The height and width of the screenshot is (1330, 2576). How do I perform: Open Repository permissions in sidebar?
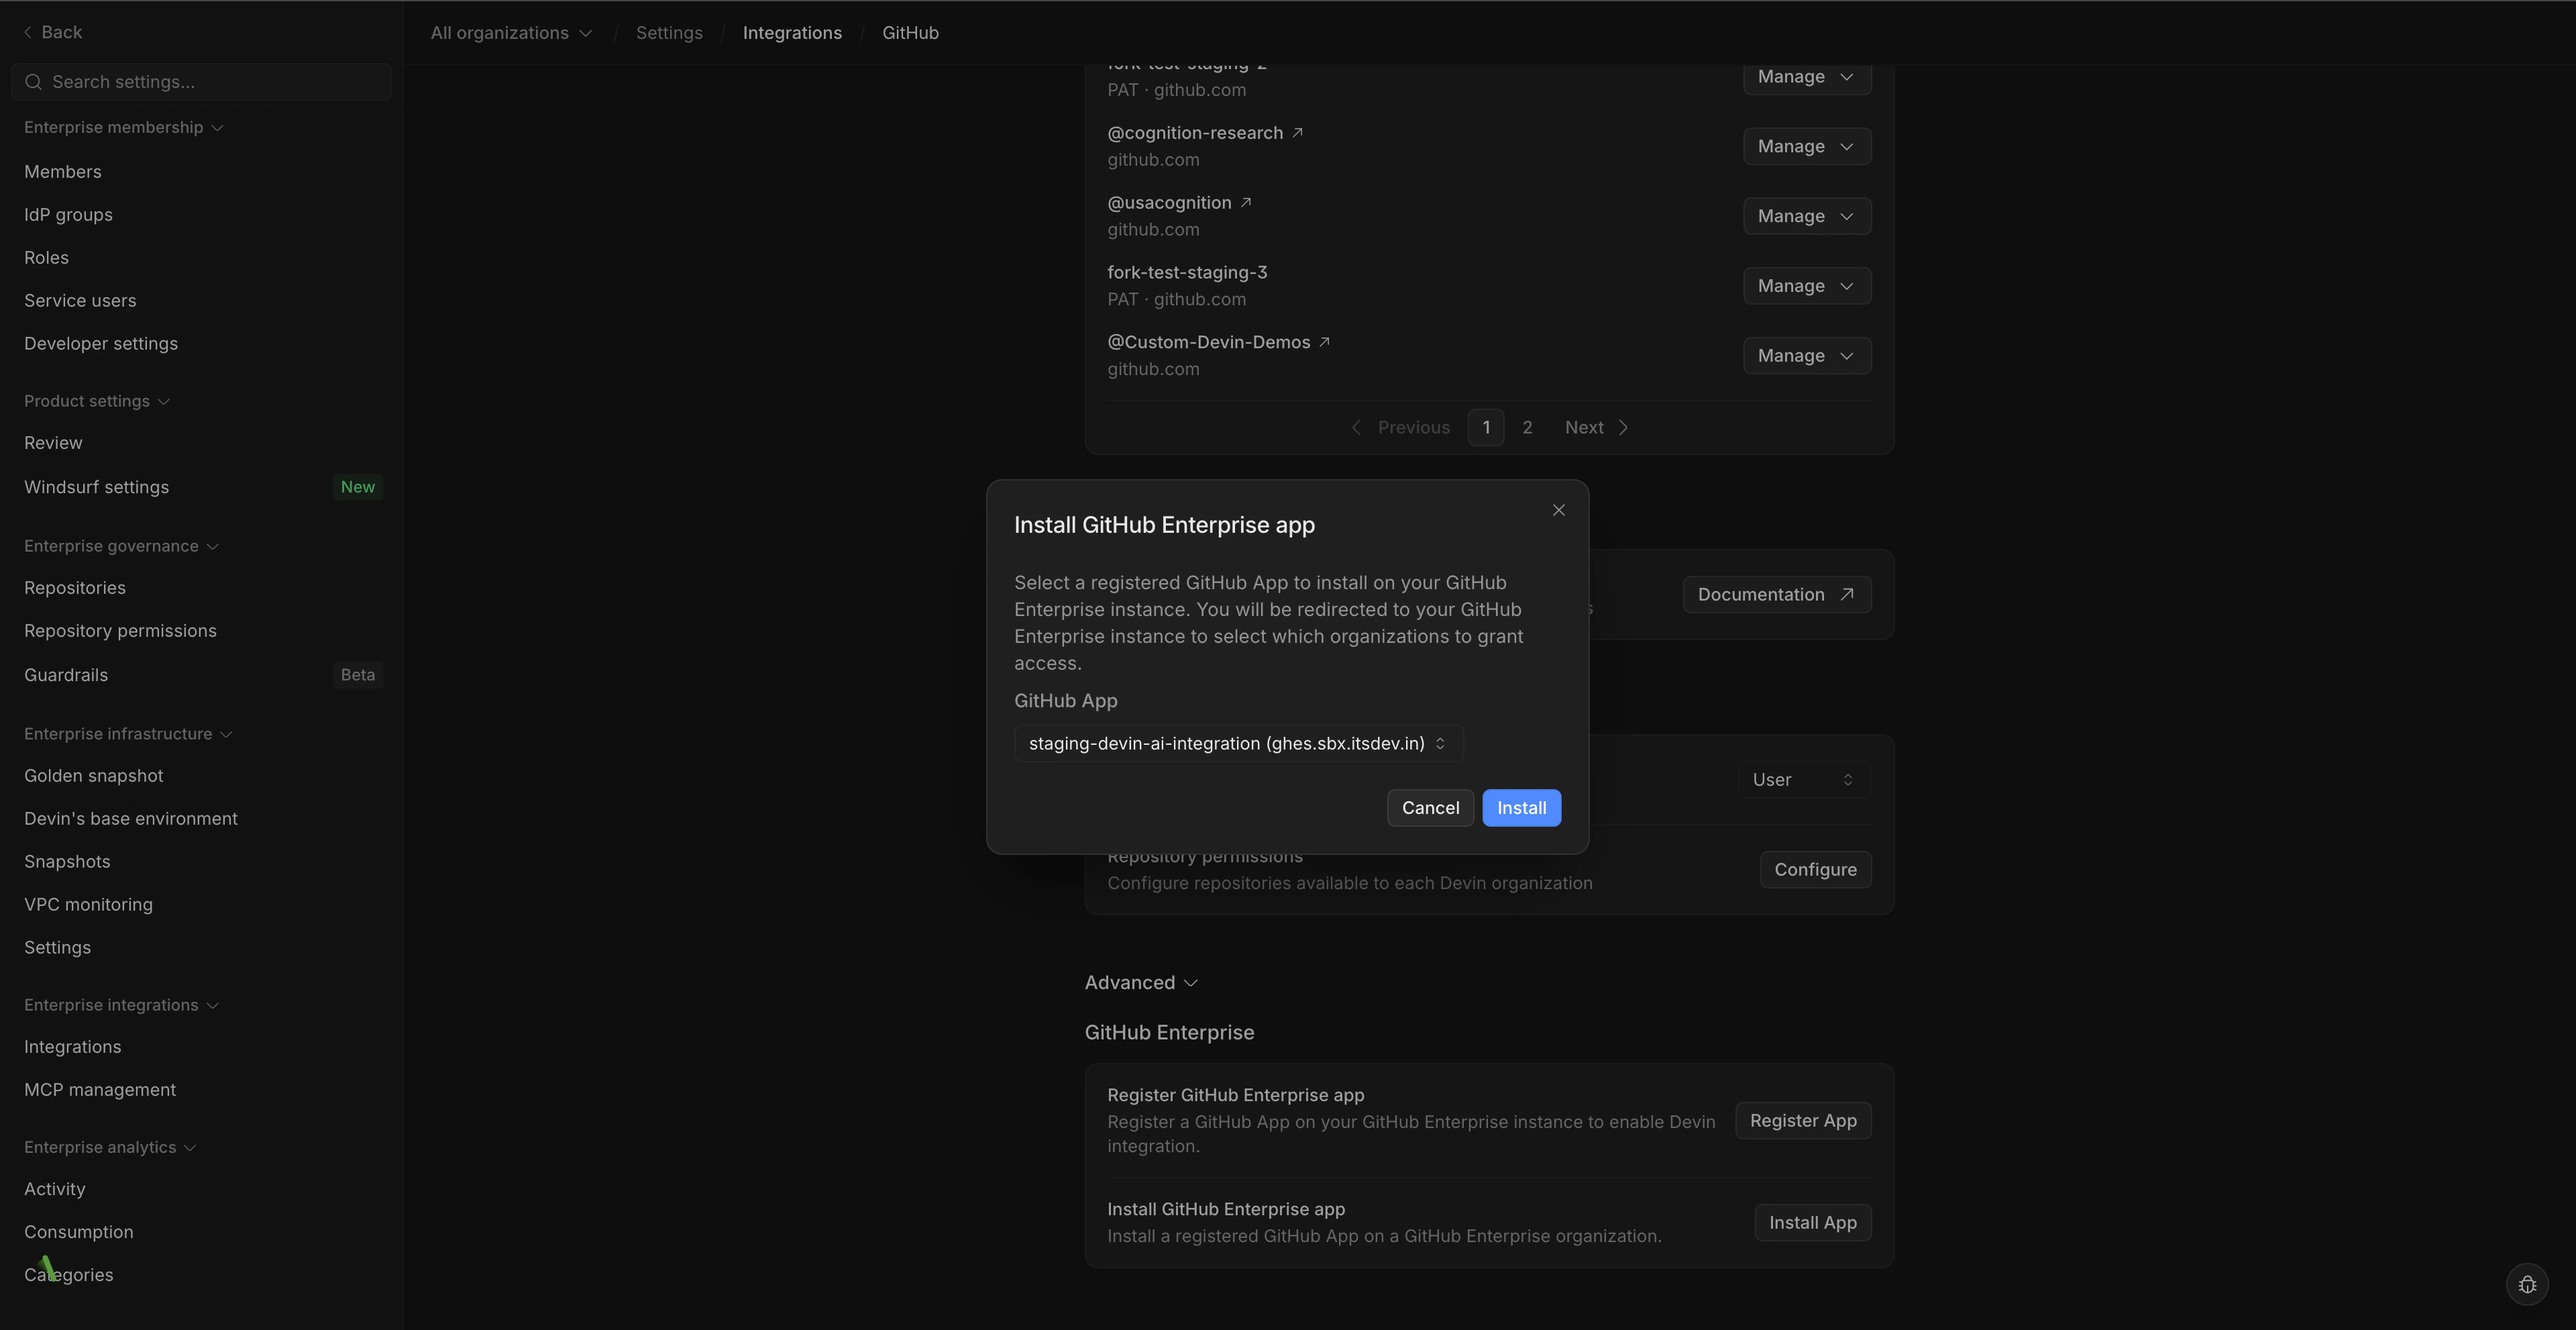(x=120, y=631)
